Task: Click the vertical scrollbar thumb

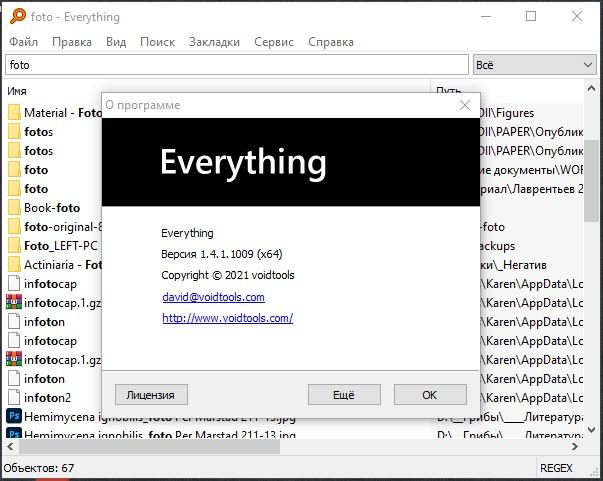Action: (x=591, y=181)
